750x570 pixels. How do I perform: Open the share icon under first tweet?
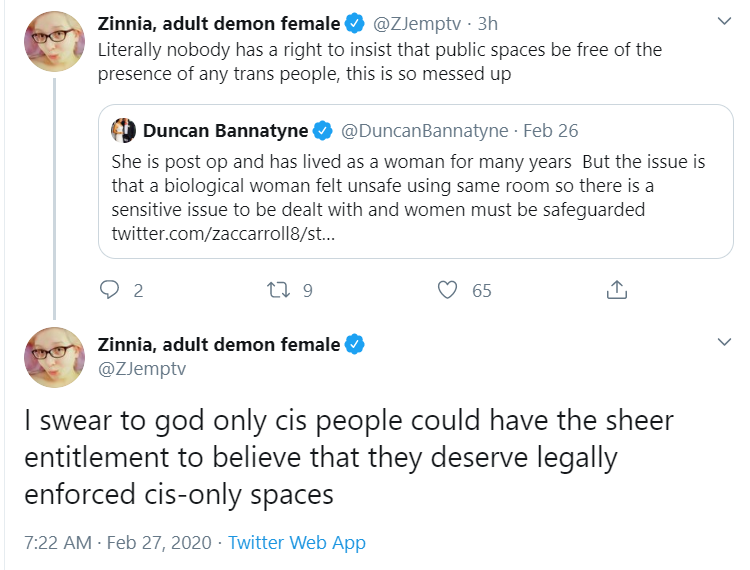pyautogui.click(x=617, y=289)
